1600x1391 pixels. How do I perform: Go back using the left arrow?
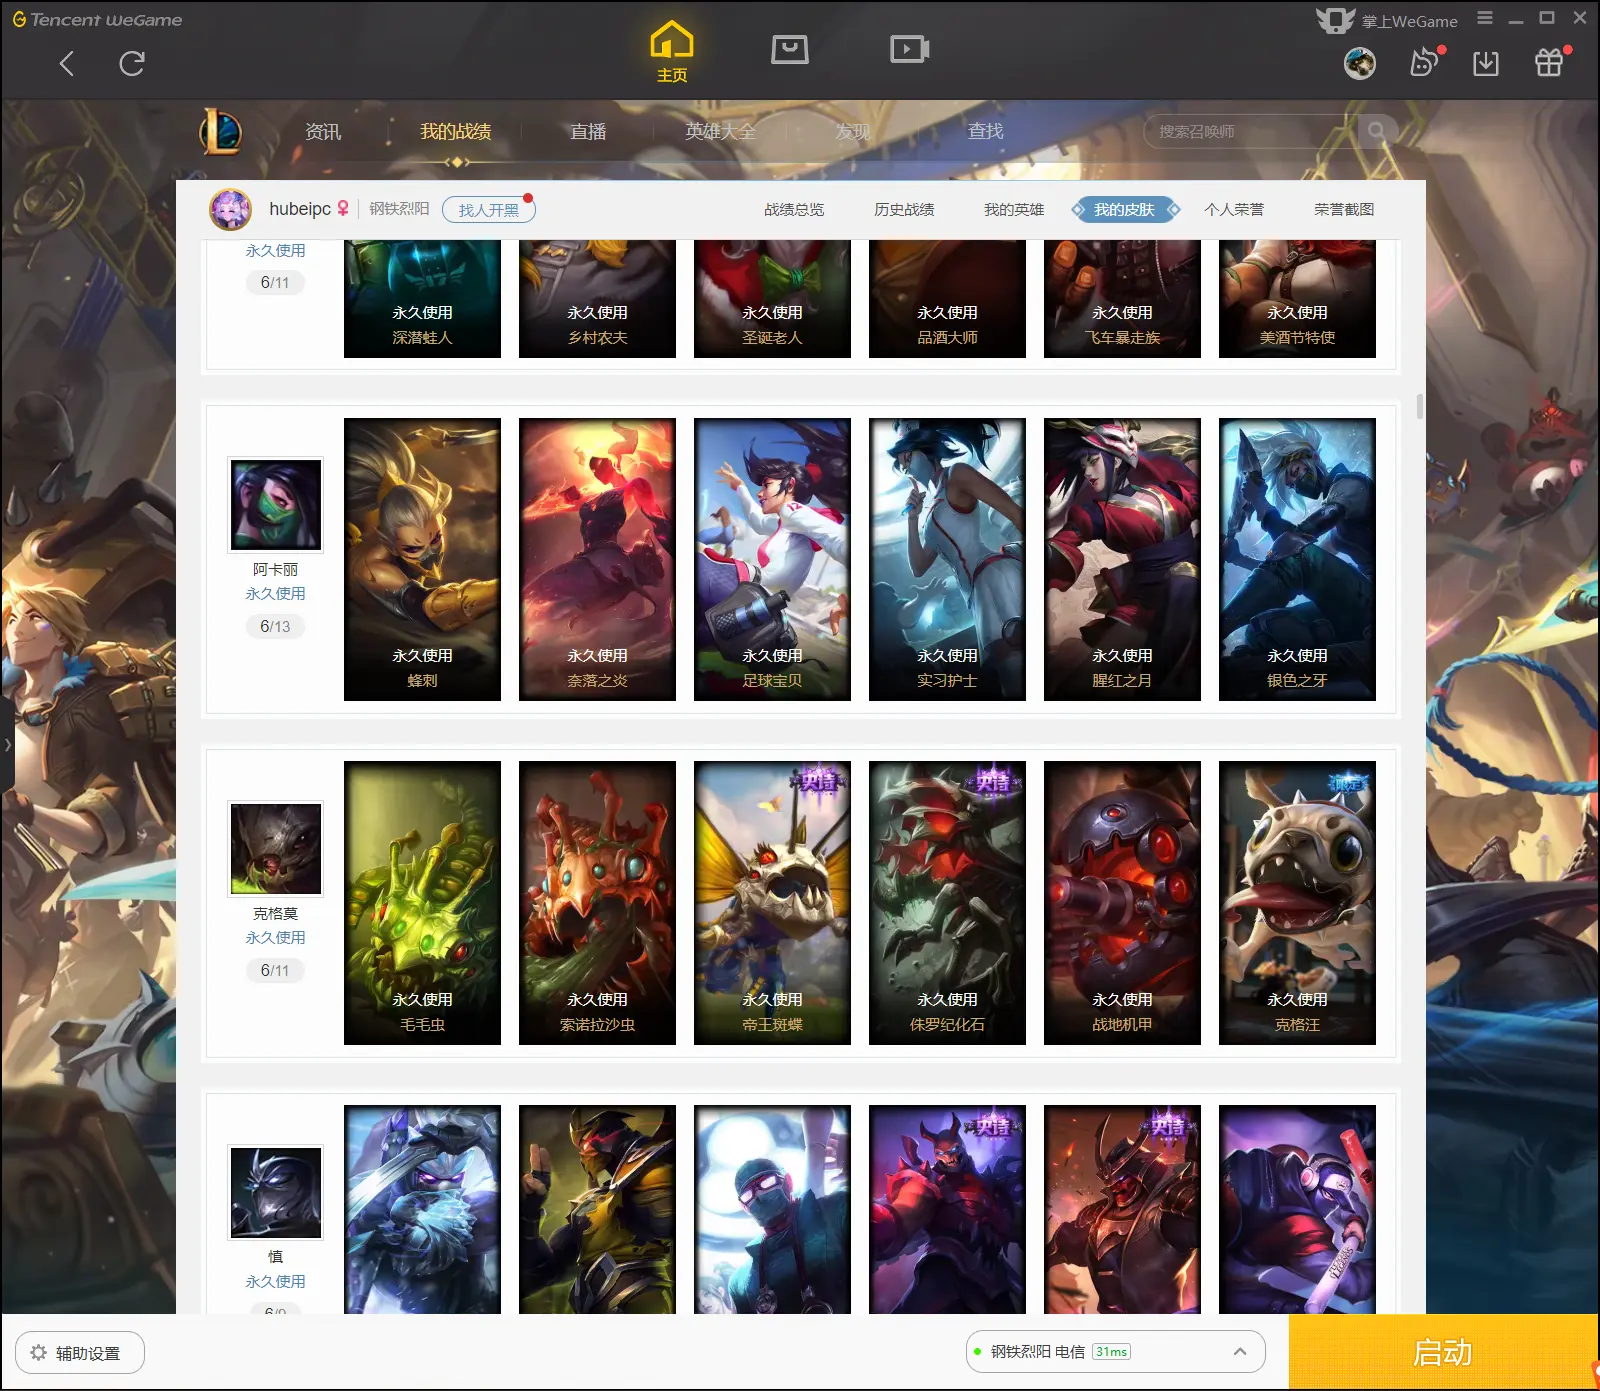67,64
